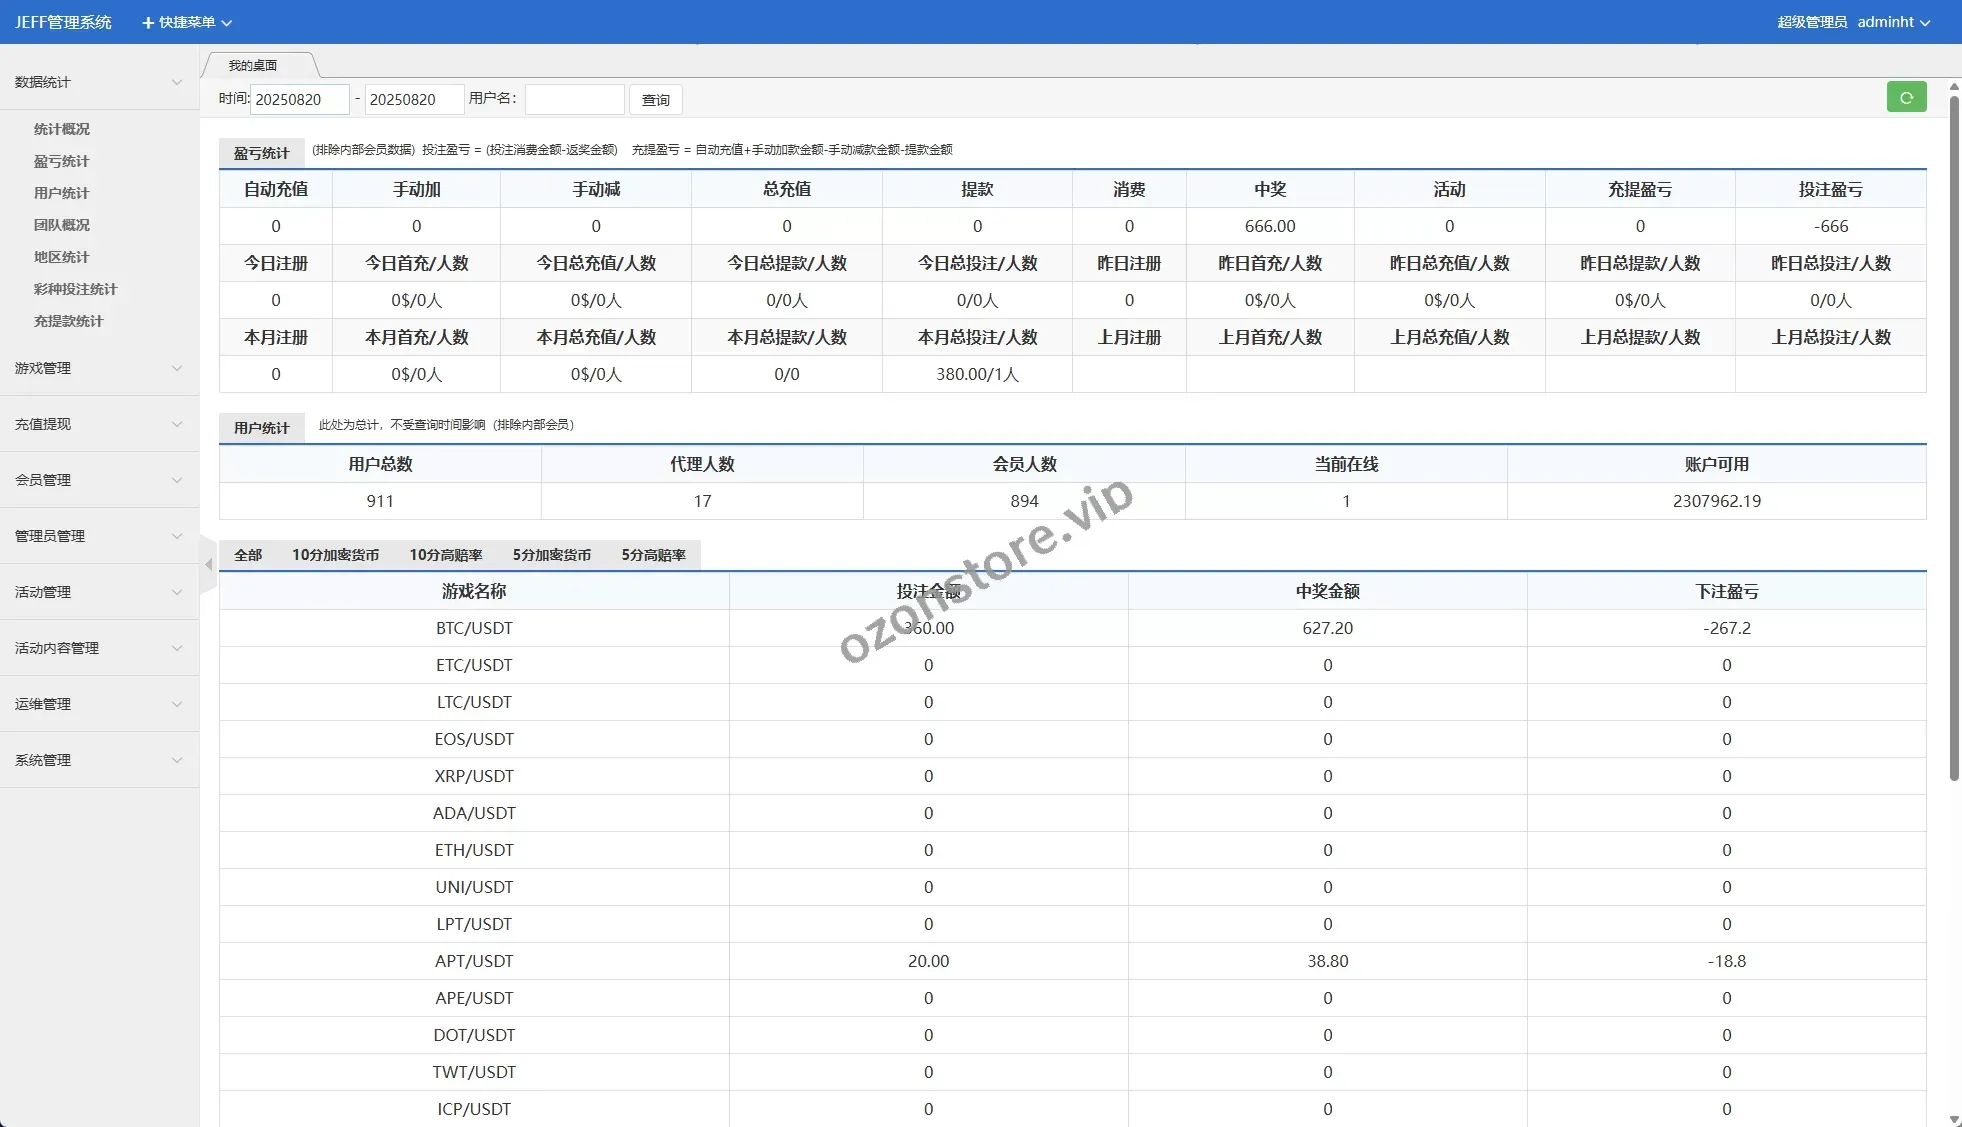Collapse sidebar with the left arrow handle
The image size is (1962, 1127).
click(x=208, y=565)
